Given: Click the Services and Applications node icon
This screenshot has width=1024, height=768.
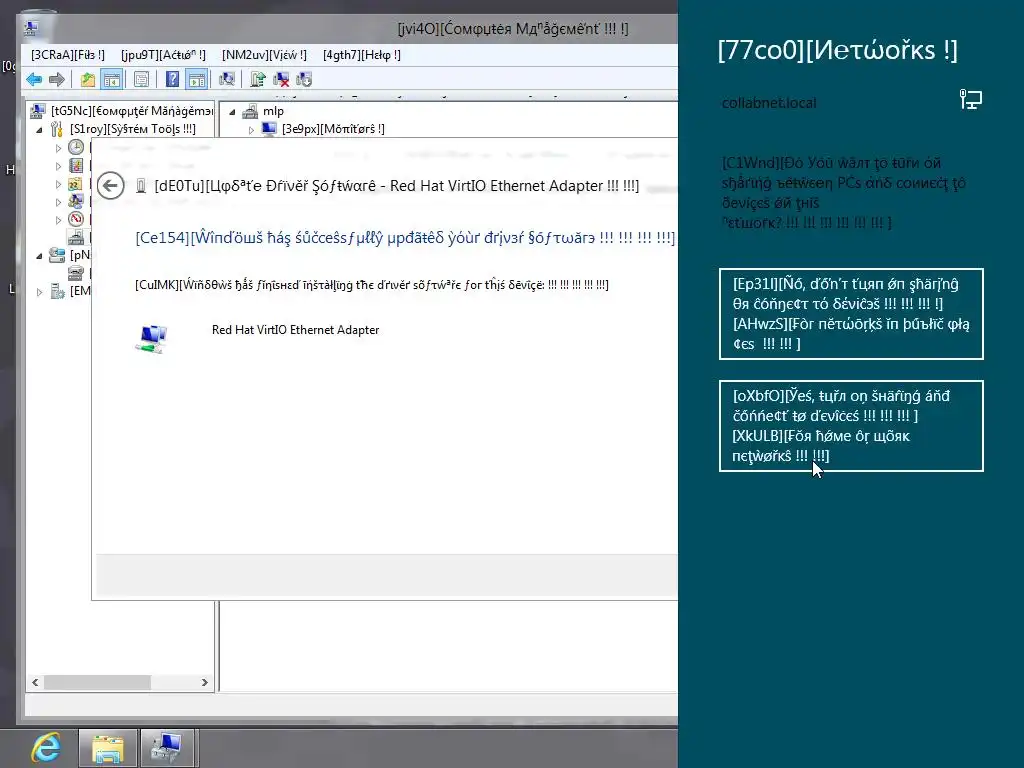Looking at the screenshot, I should click(x=57, y=291).
